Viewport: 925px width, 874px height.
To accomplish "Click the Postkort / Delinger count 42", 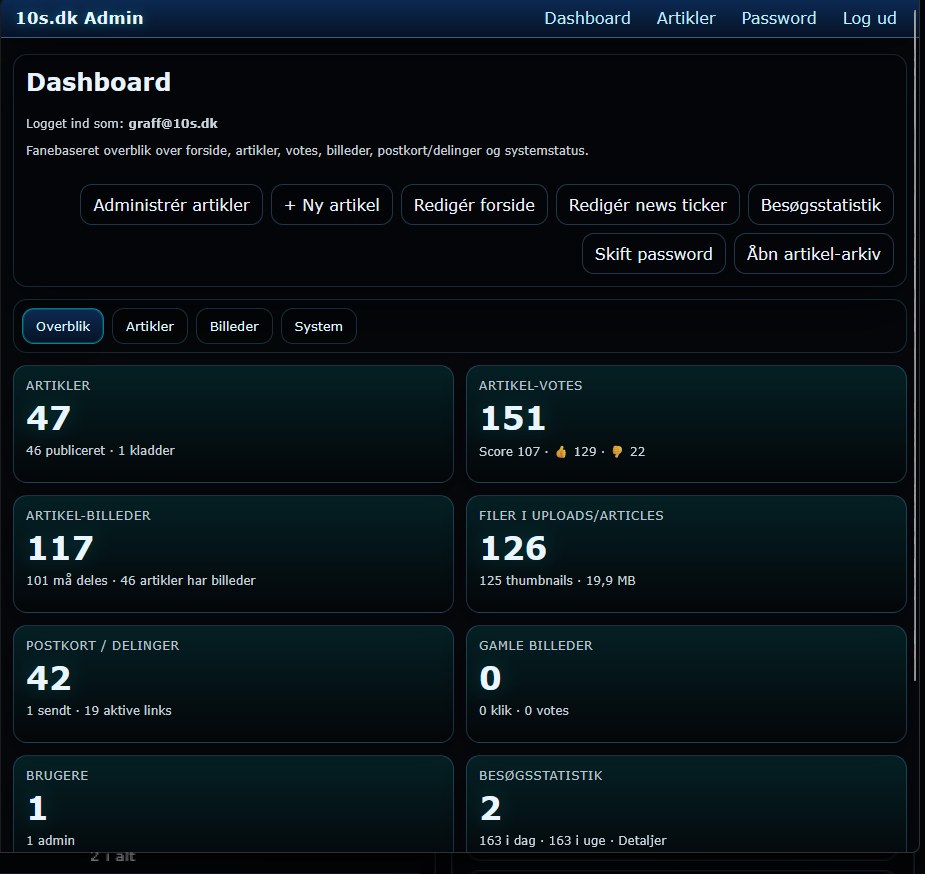I will (x=48, y=678).
